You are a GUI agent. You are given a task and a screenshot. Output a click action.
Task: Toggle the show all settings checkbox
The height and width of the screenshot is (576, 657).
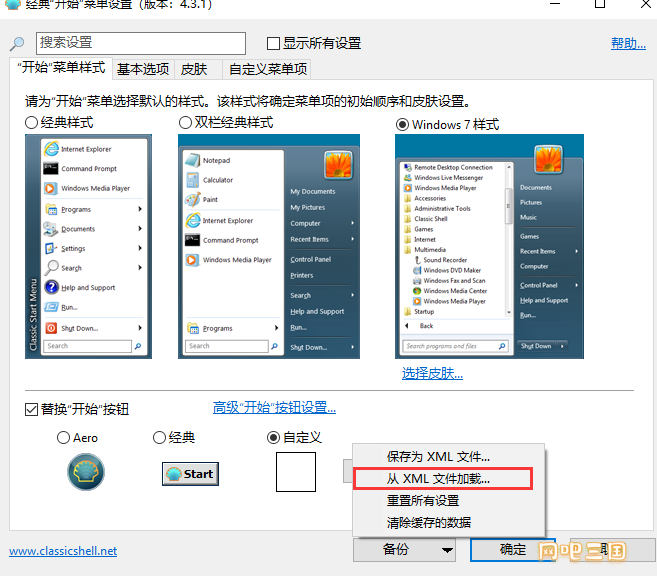click(273, 43)
